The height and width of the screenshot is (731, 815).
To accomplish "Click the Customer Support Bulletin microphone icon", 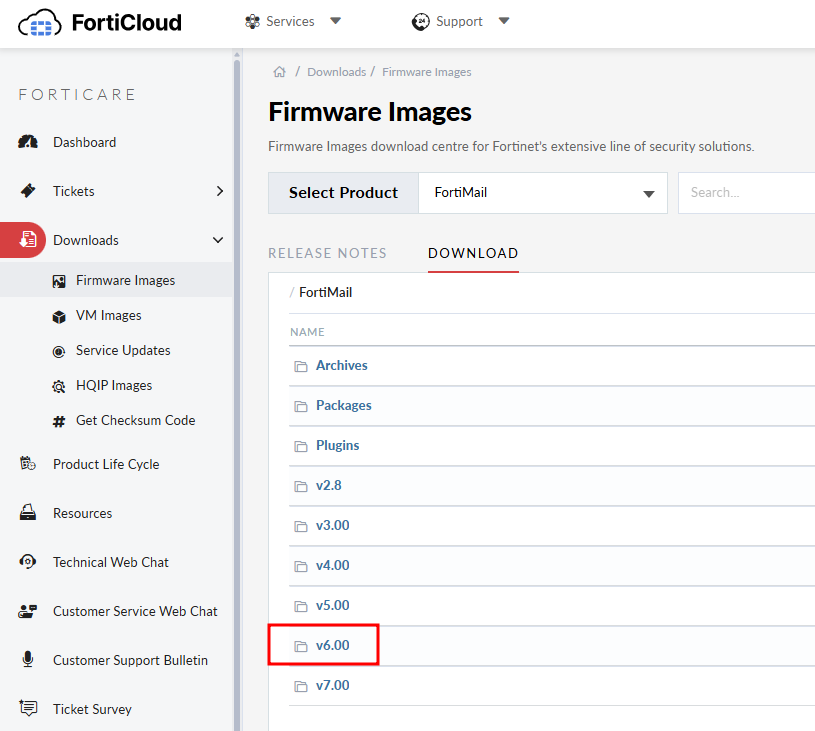I will (28, 660).
